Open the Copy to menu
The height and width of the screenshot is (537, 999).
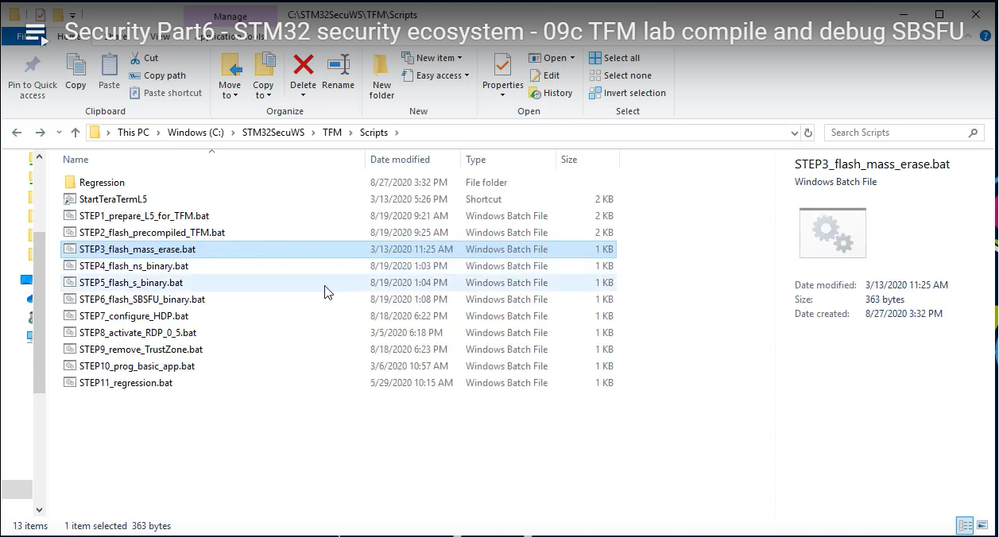tap(262, 76)
